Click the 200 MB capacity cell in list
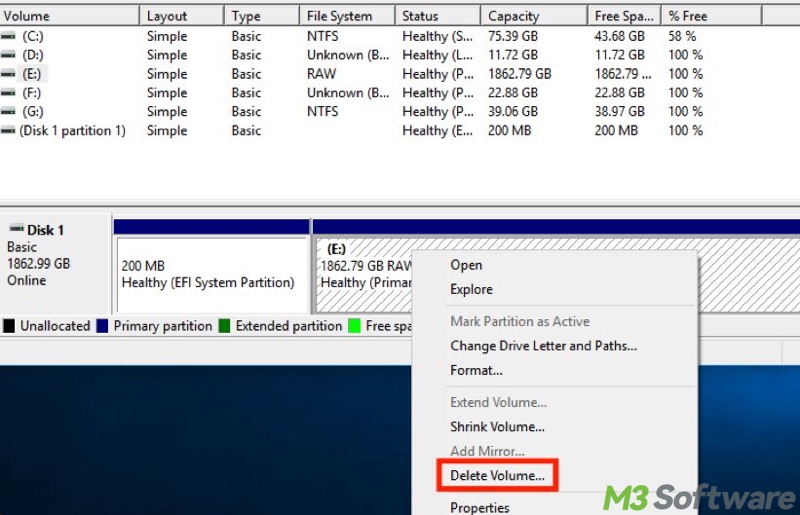 [x=509, y=130]
